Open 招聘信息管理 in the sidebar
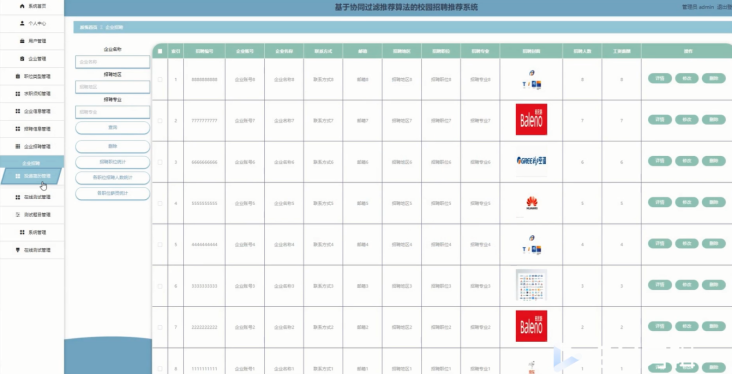 point(32,129)
